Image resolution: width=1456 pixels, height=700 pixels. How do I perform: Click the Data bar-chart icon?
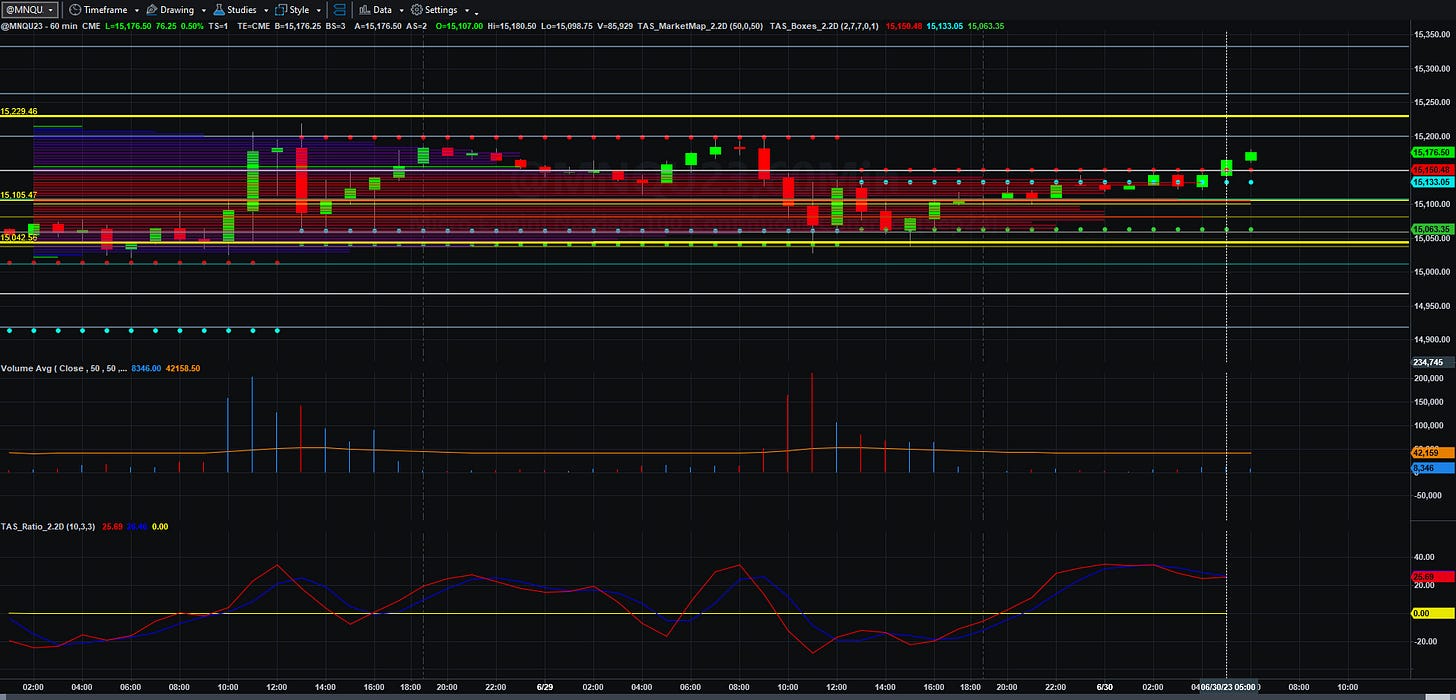(x=364, y=10)
